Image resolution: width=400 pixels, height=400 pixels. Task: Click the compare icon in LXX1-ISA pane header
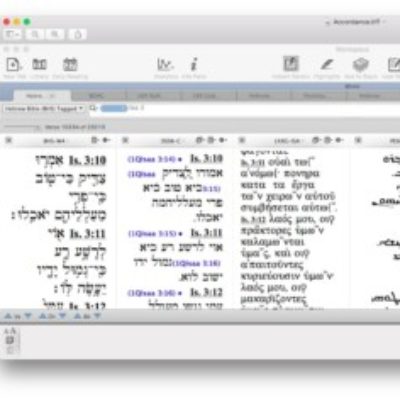point(316,140)
